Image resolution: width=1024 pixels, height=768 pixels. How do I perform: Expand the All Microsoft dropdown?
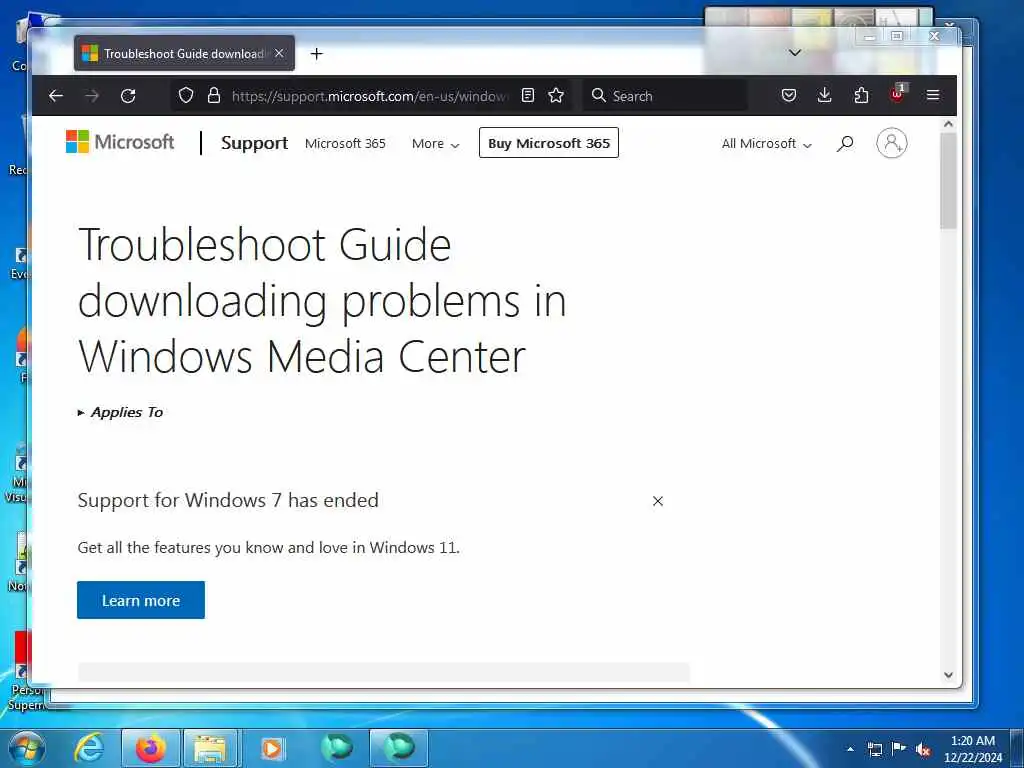(x=767, y=144)
